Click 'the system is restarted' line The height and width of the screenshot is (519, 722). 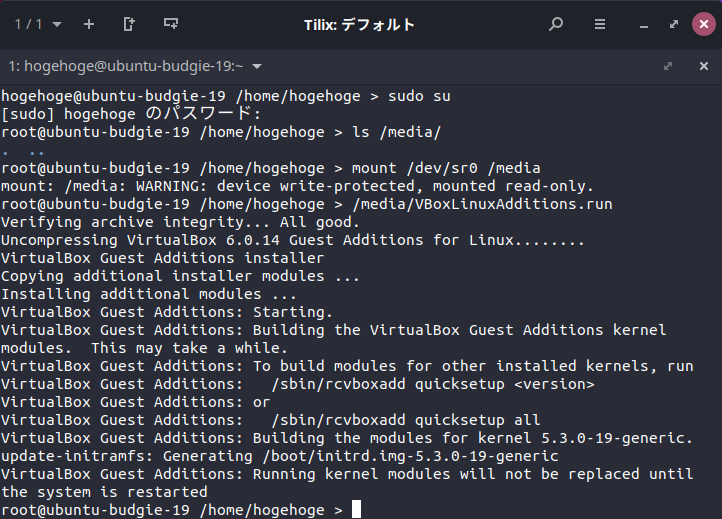104,492
